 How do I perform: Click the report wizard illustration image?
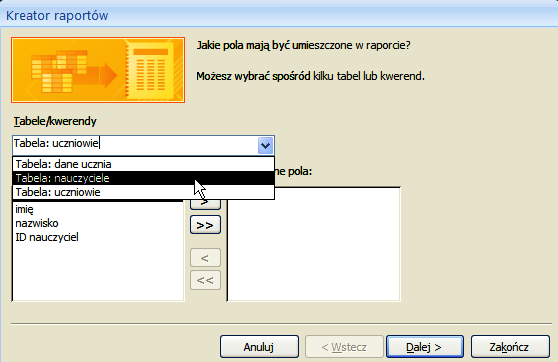(x=98, y=70)
